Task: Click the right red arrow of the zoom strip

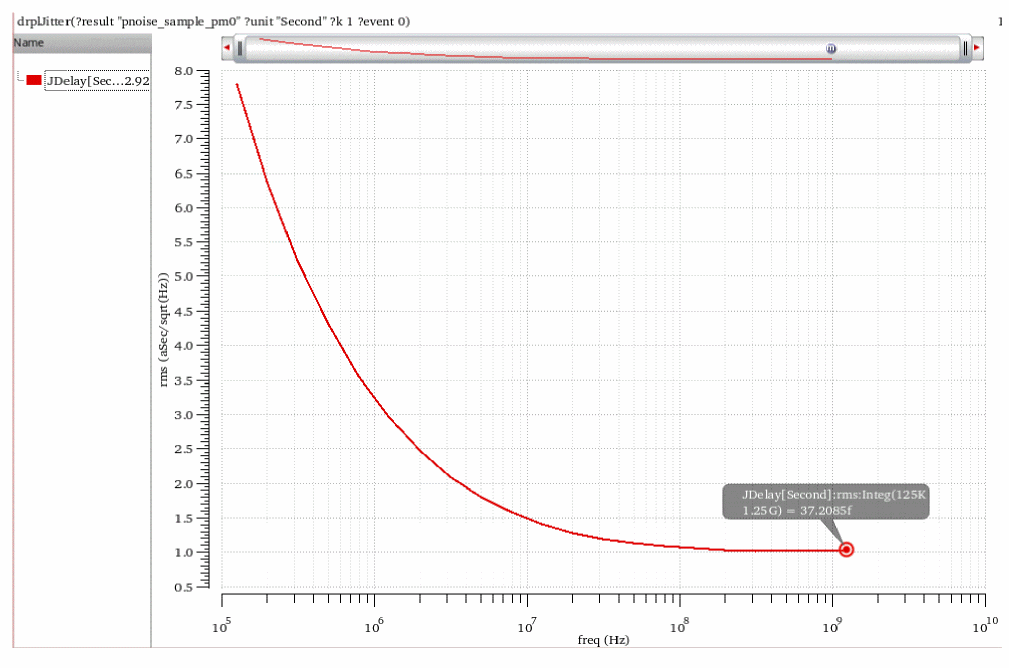Action: coord(977,48)
